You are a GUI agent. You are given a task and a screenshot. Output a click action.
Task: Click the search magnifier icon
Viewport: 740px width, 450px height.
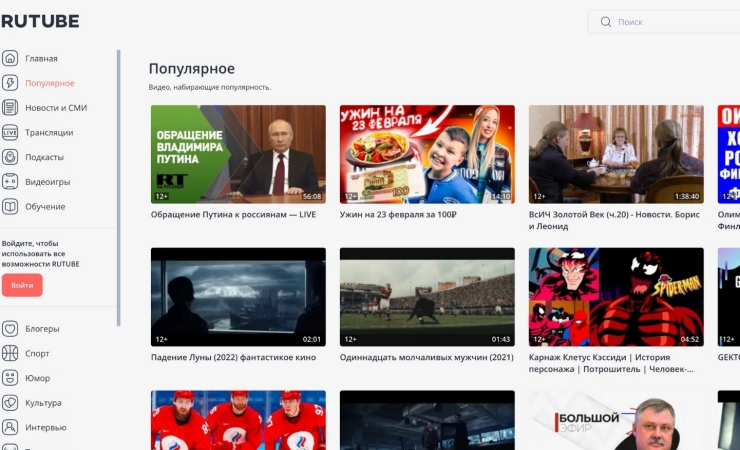click(605, 22)
